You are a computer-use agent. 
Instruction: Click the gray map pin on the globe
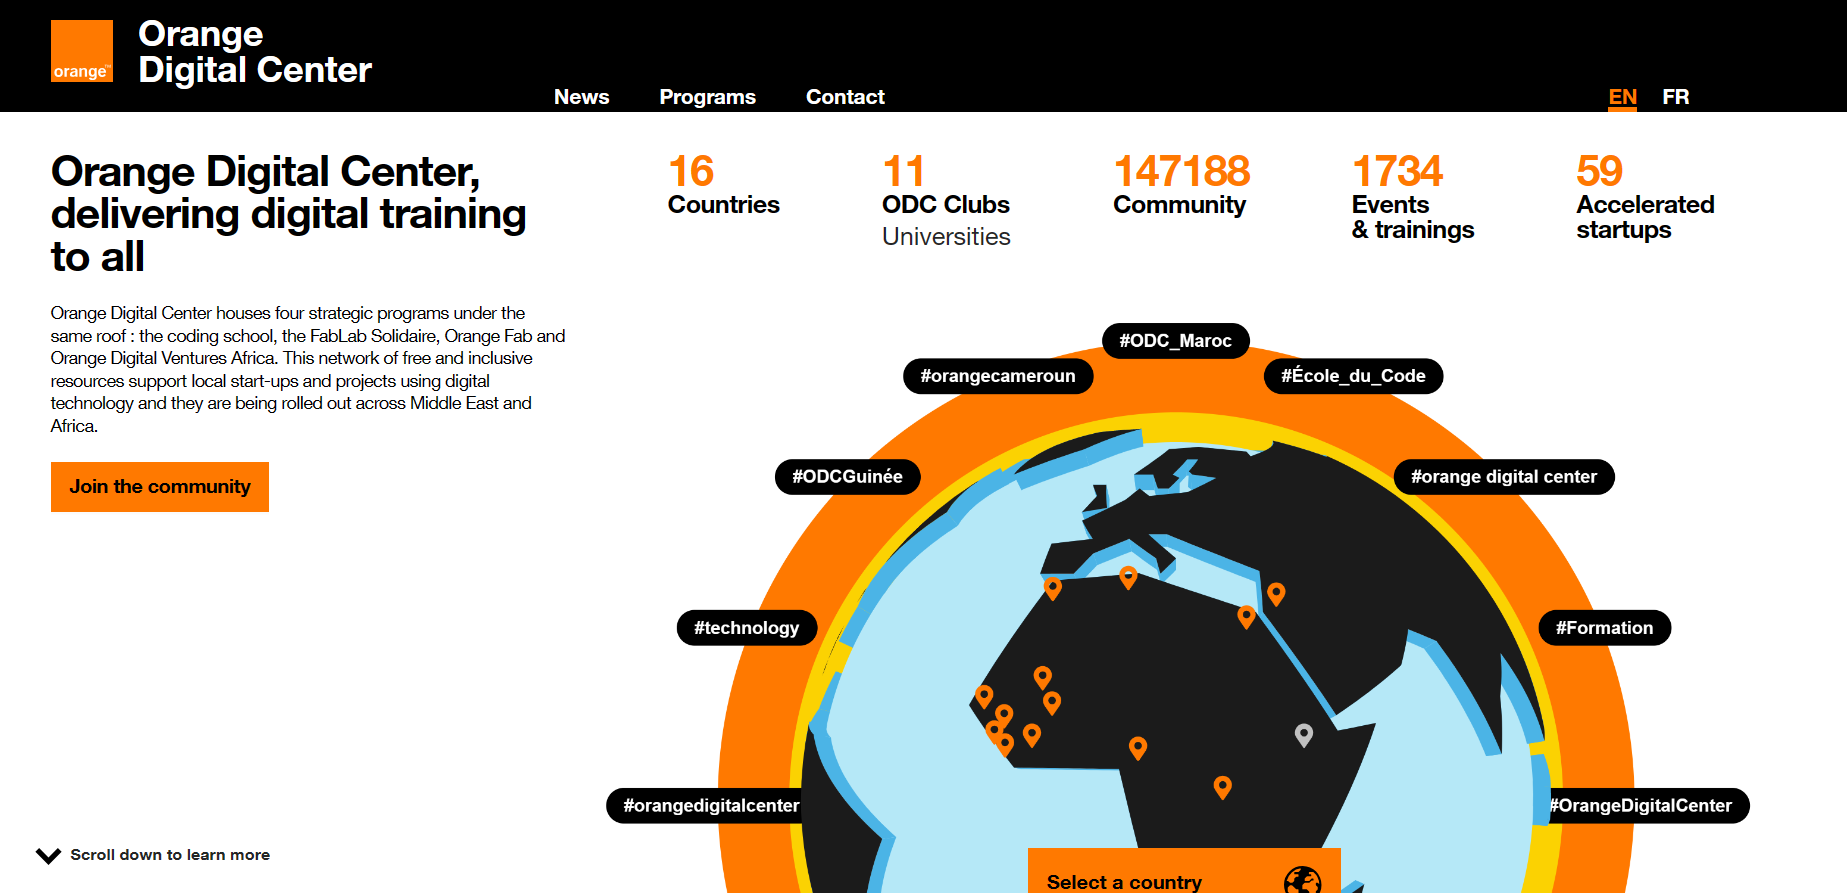[1304, 735]
